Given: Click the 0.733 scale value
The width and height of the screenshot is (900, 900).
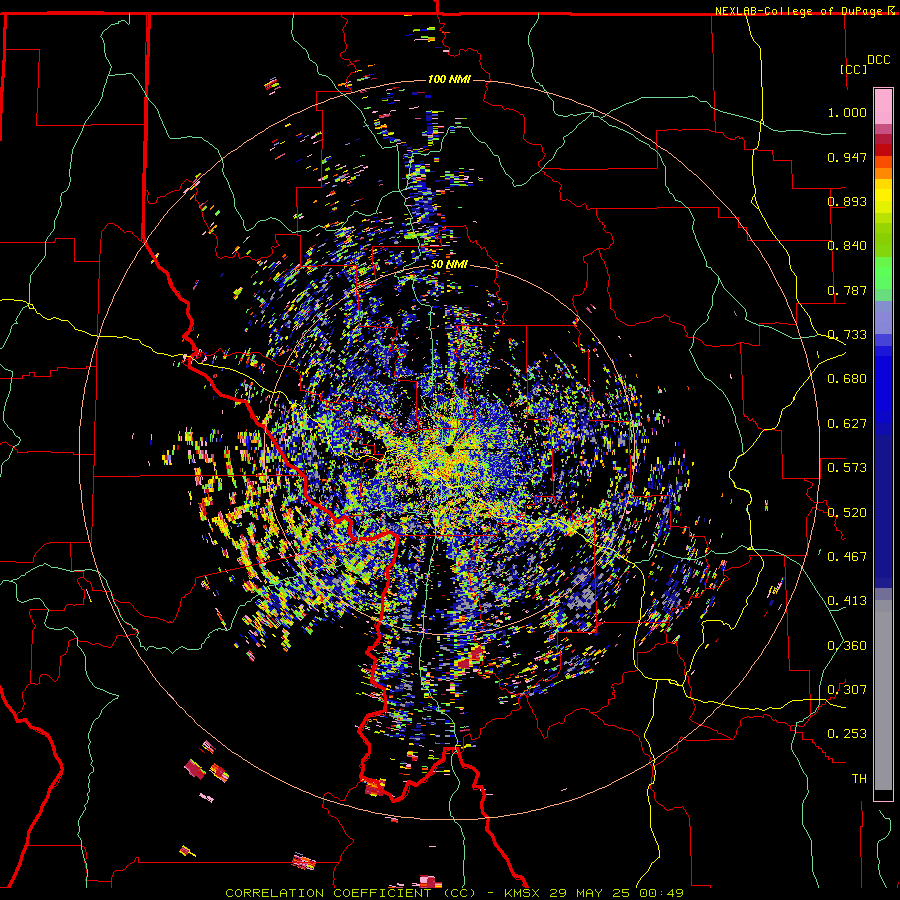Looking at the screenshot, I should click(847, 335).
